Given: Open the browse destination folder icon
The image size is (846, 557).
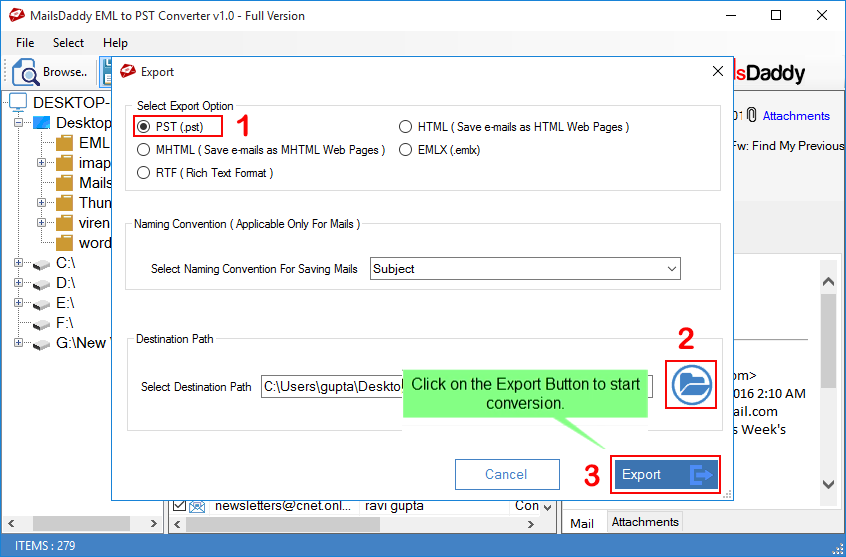Looking at the screenshot, I should click(691, 384).
